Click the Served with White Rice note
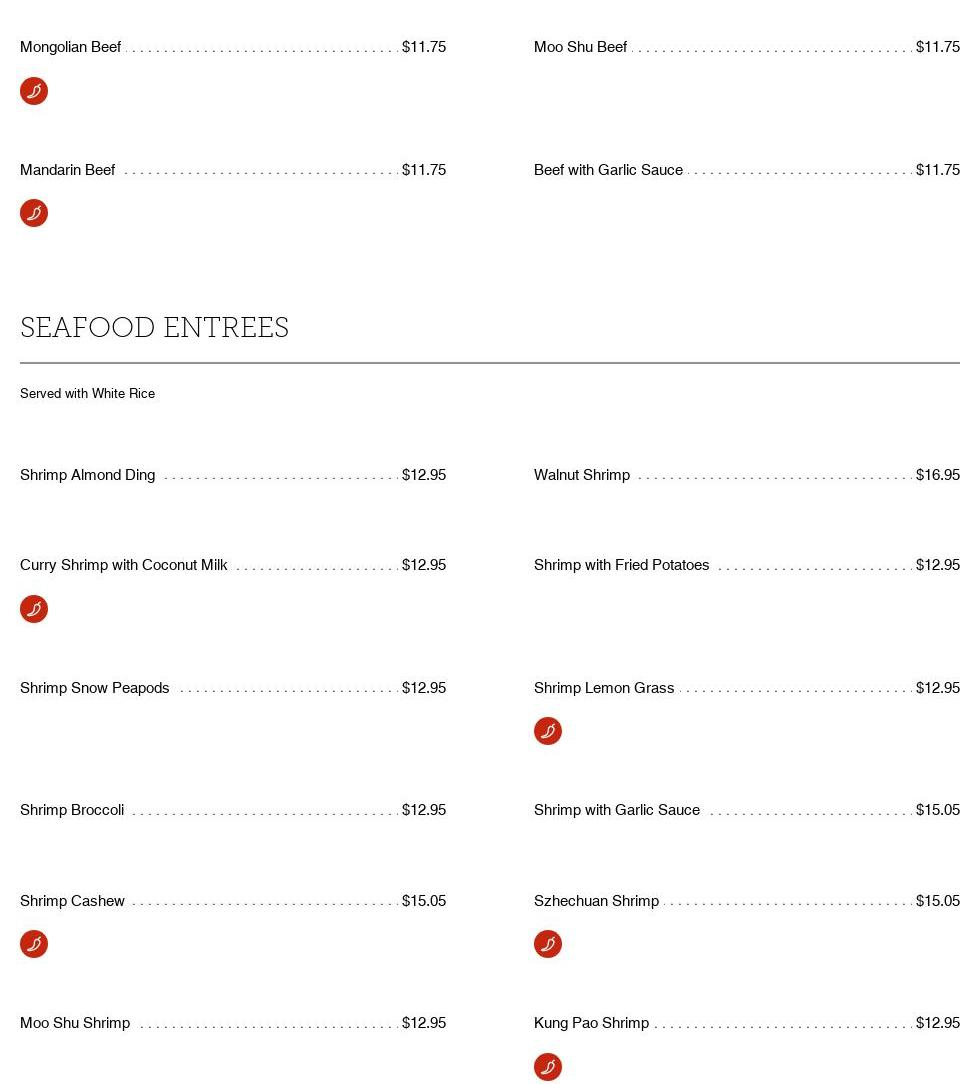Viewport: 965px width, 1084px height. (87, 394)
